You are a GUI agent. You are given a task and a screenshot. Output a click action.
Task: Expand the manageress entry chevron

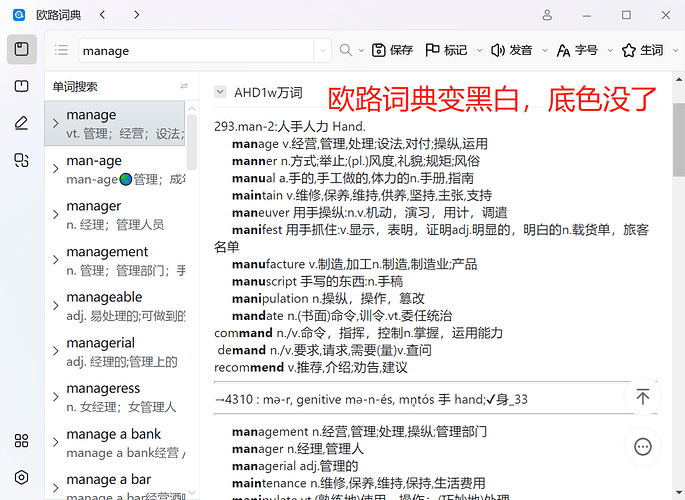[x=55, y=397]
